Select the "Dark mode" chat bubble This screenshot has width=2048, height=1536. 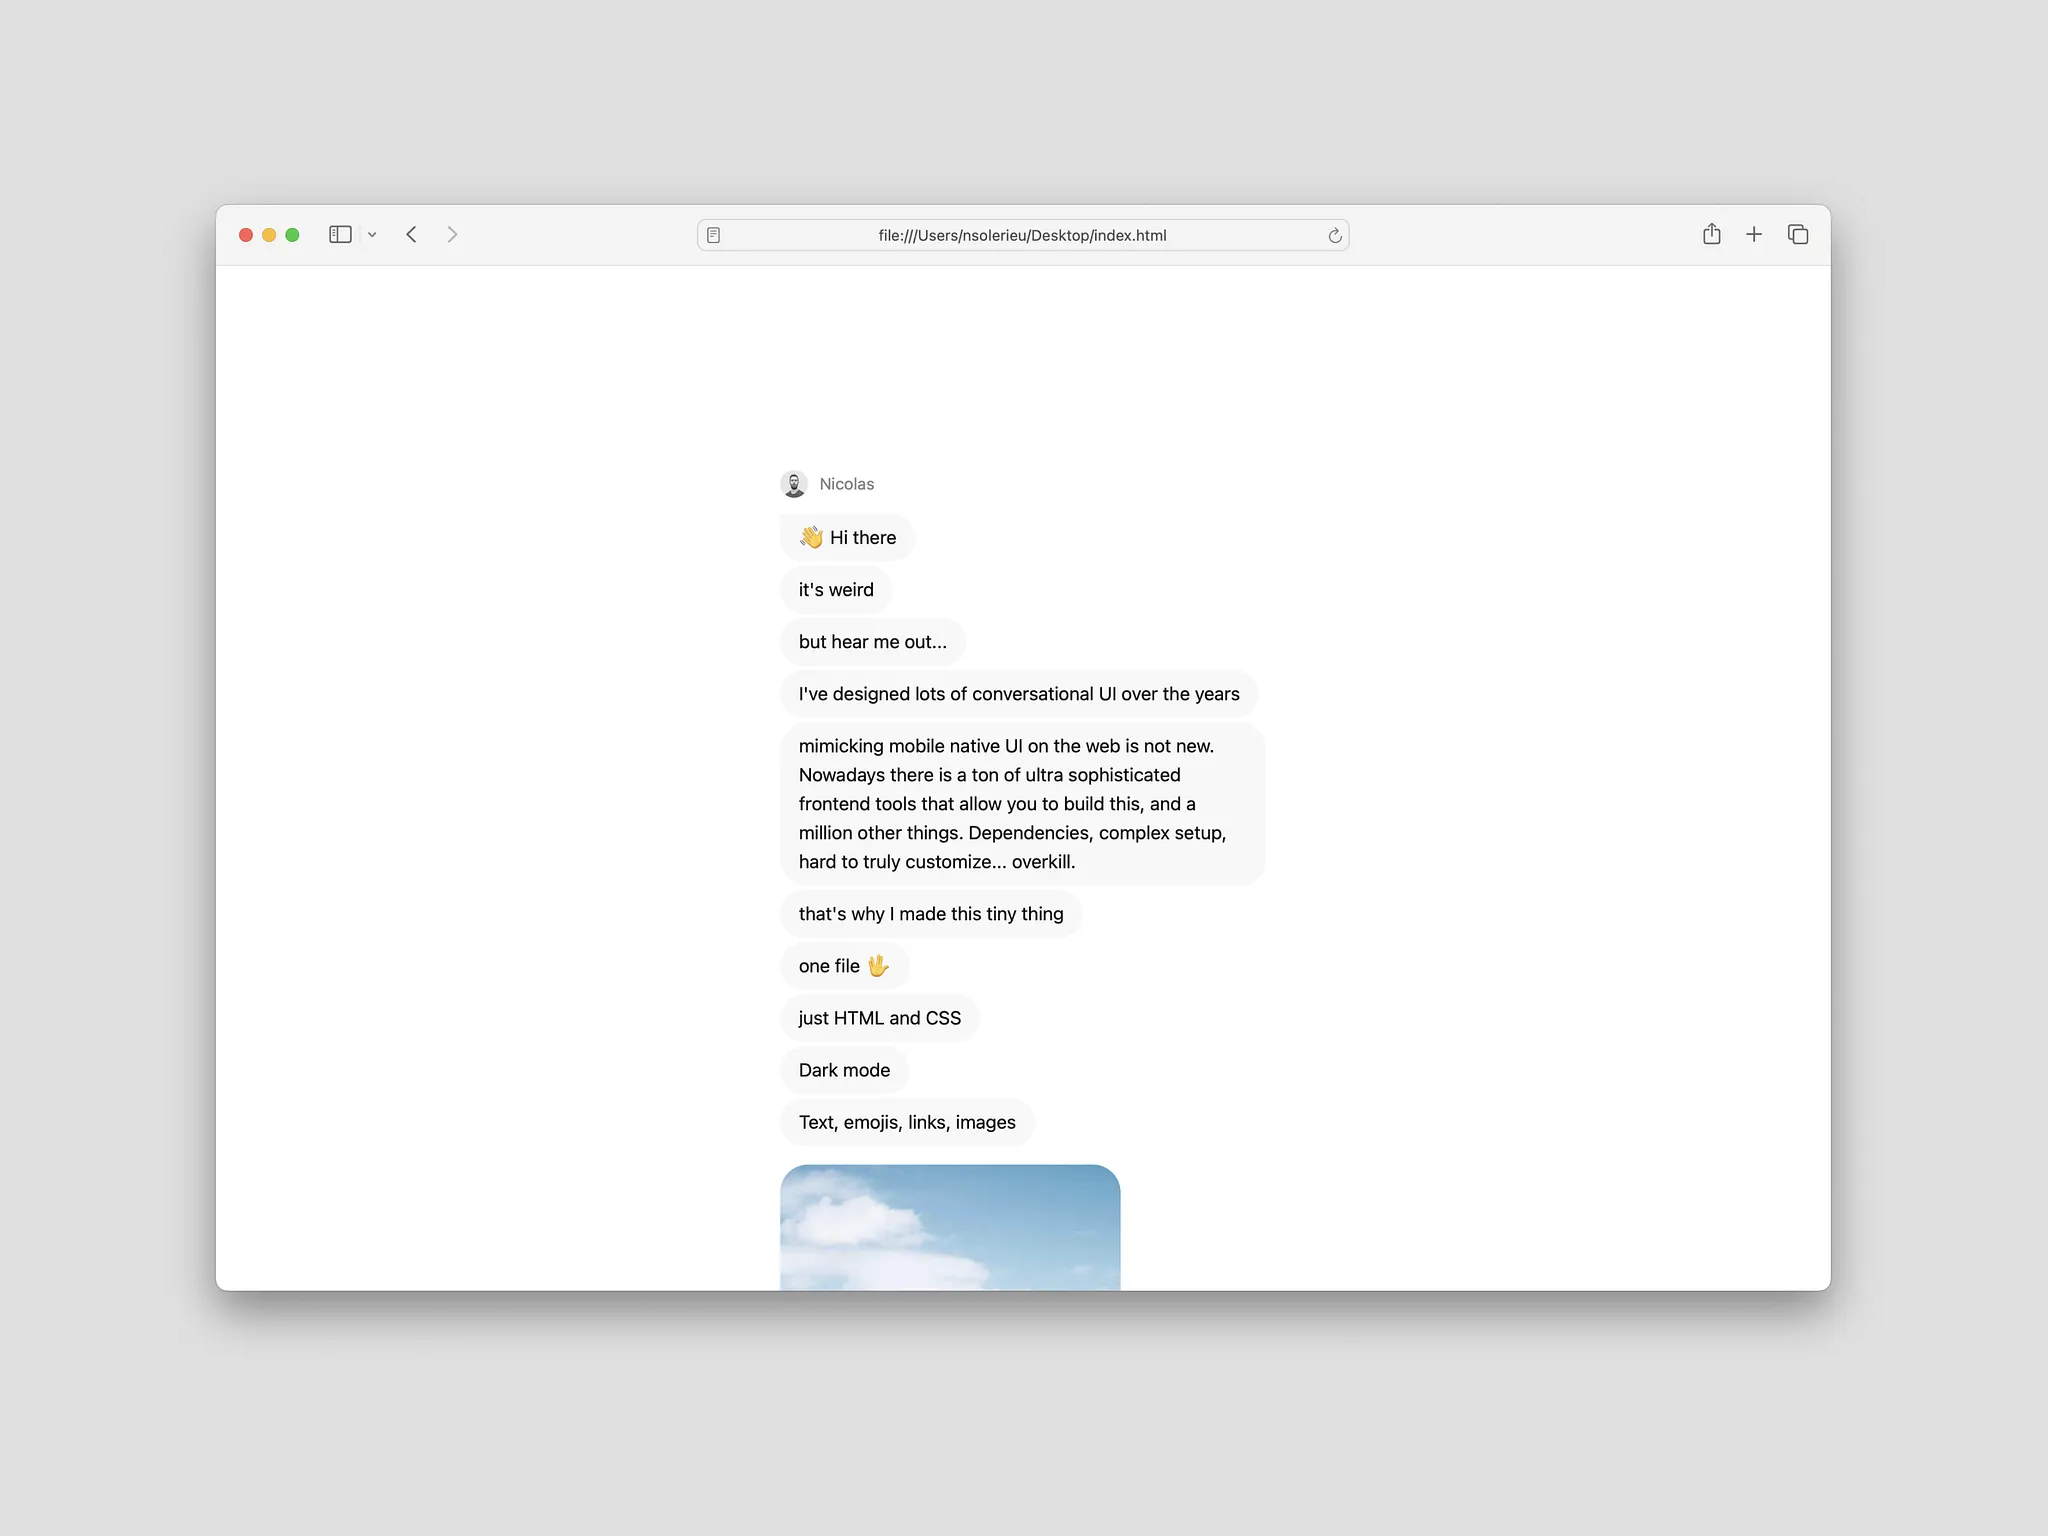[x=844, y=1069]
